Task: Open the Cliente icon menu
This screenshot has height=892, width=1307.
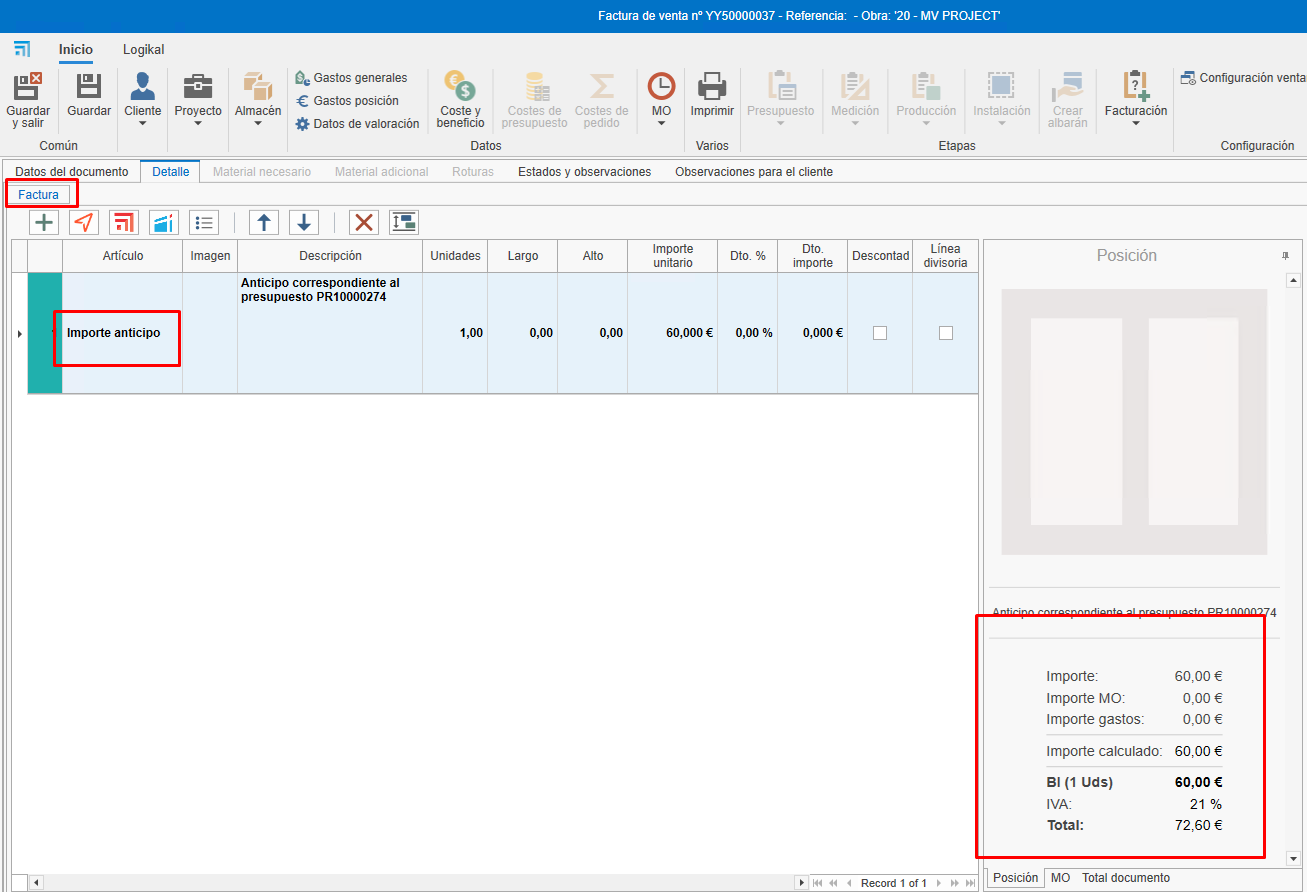Action: pos(143,86)
